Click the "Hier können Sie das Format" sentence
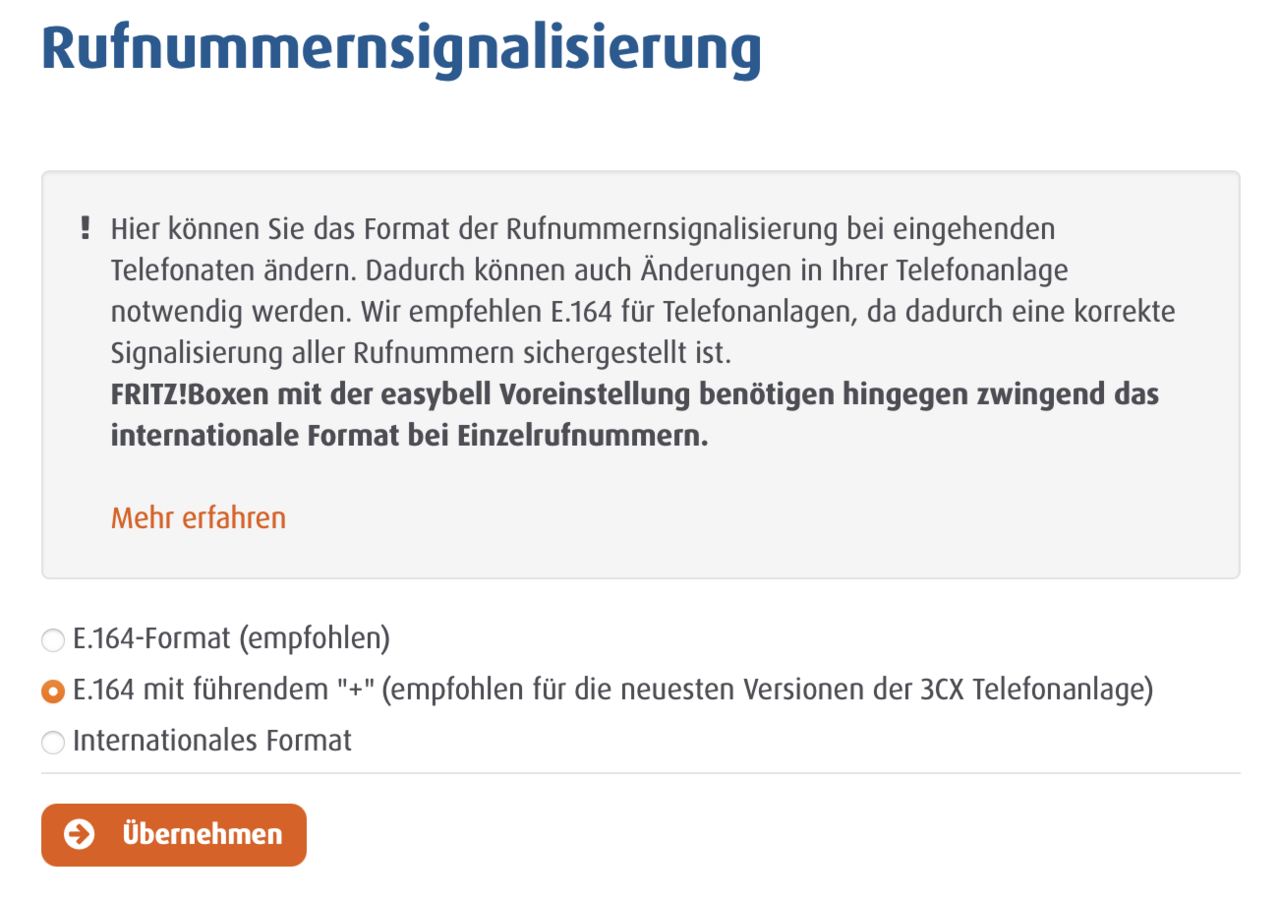Screen dimensions: 1280x901 click(582, 229)
